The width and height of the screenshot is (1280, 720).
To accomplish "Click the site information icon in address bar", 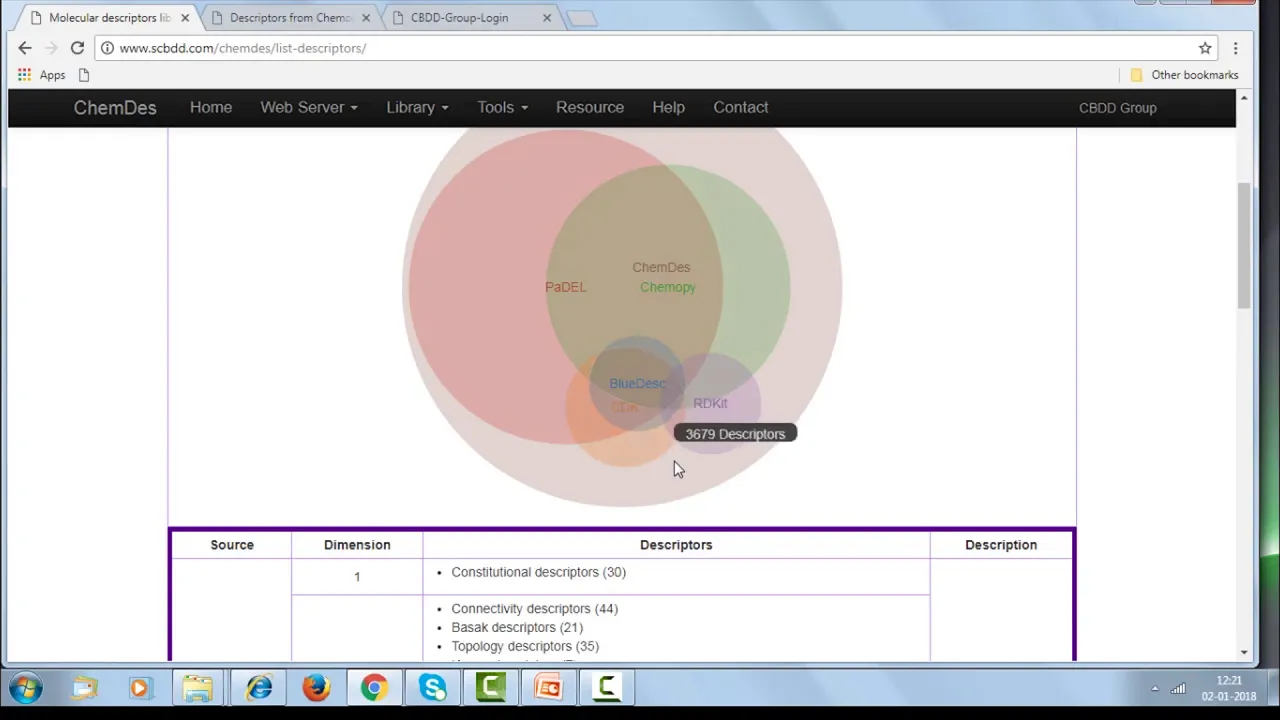I will (107, 48).
